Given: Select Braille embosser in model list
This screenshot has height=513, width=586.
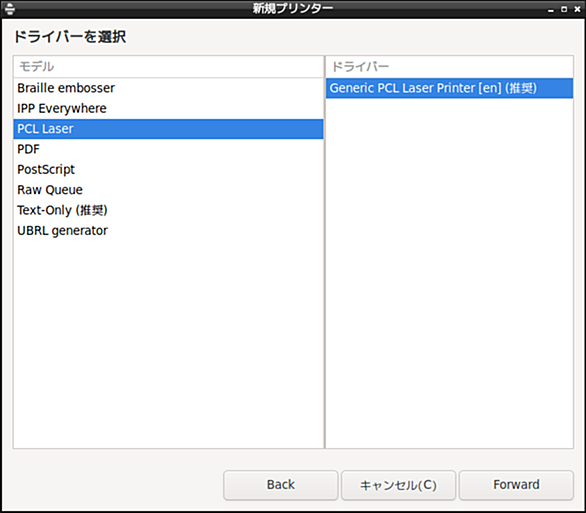Looking at the screenshot, I should point(168,88).
